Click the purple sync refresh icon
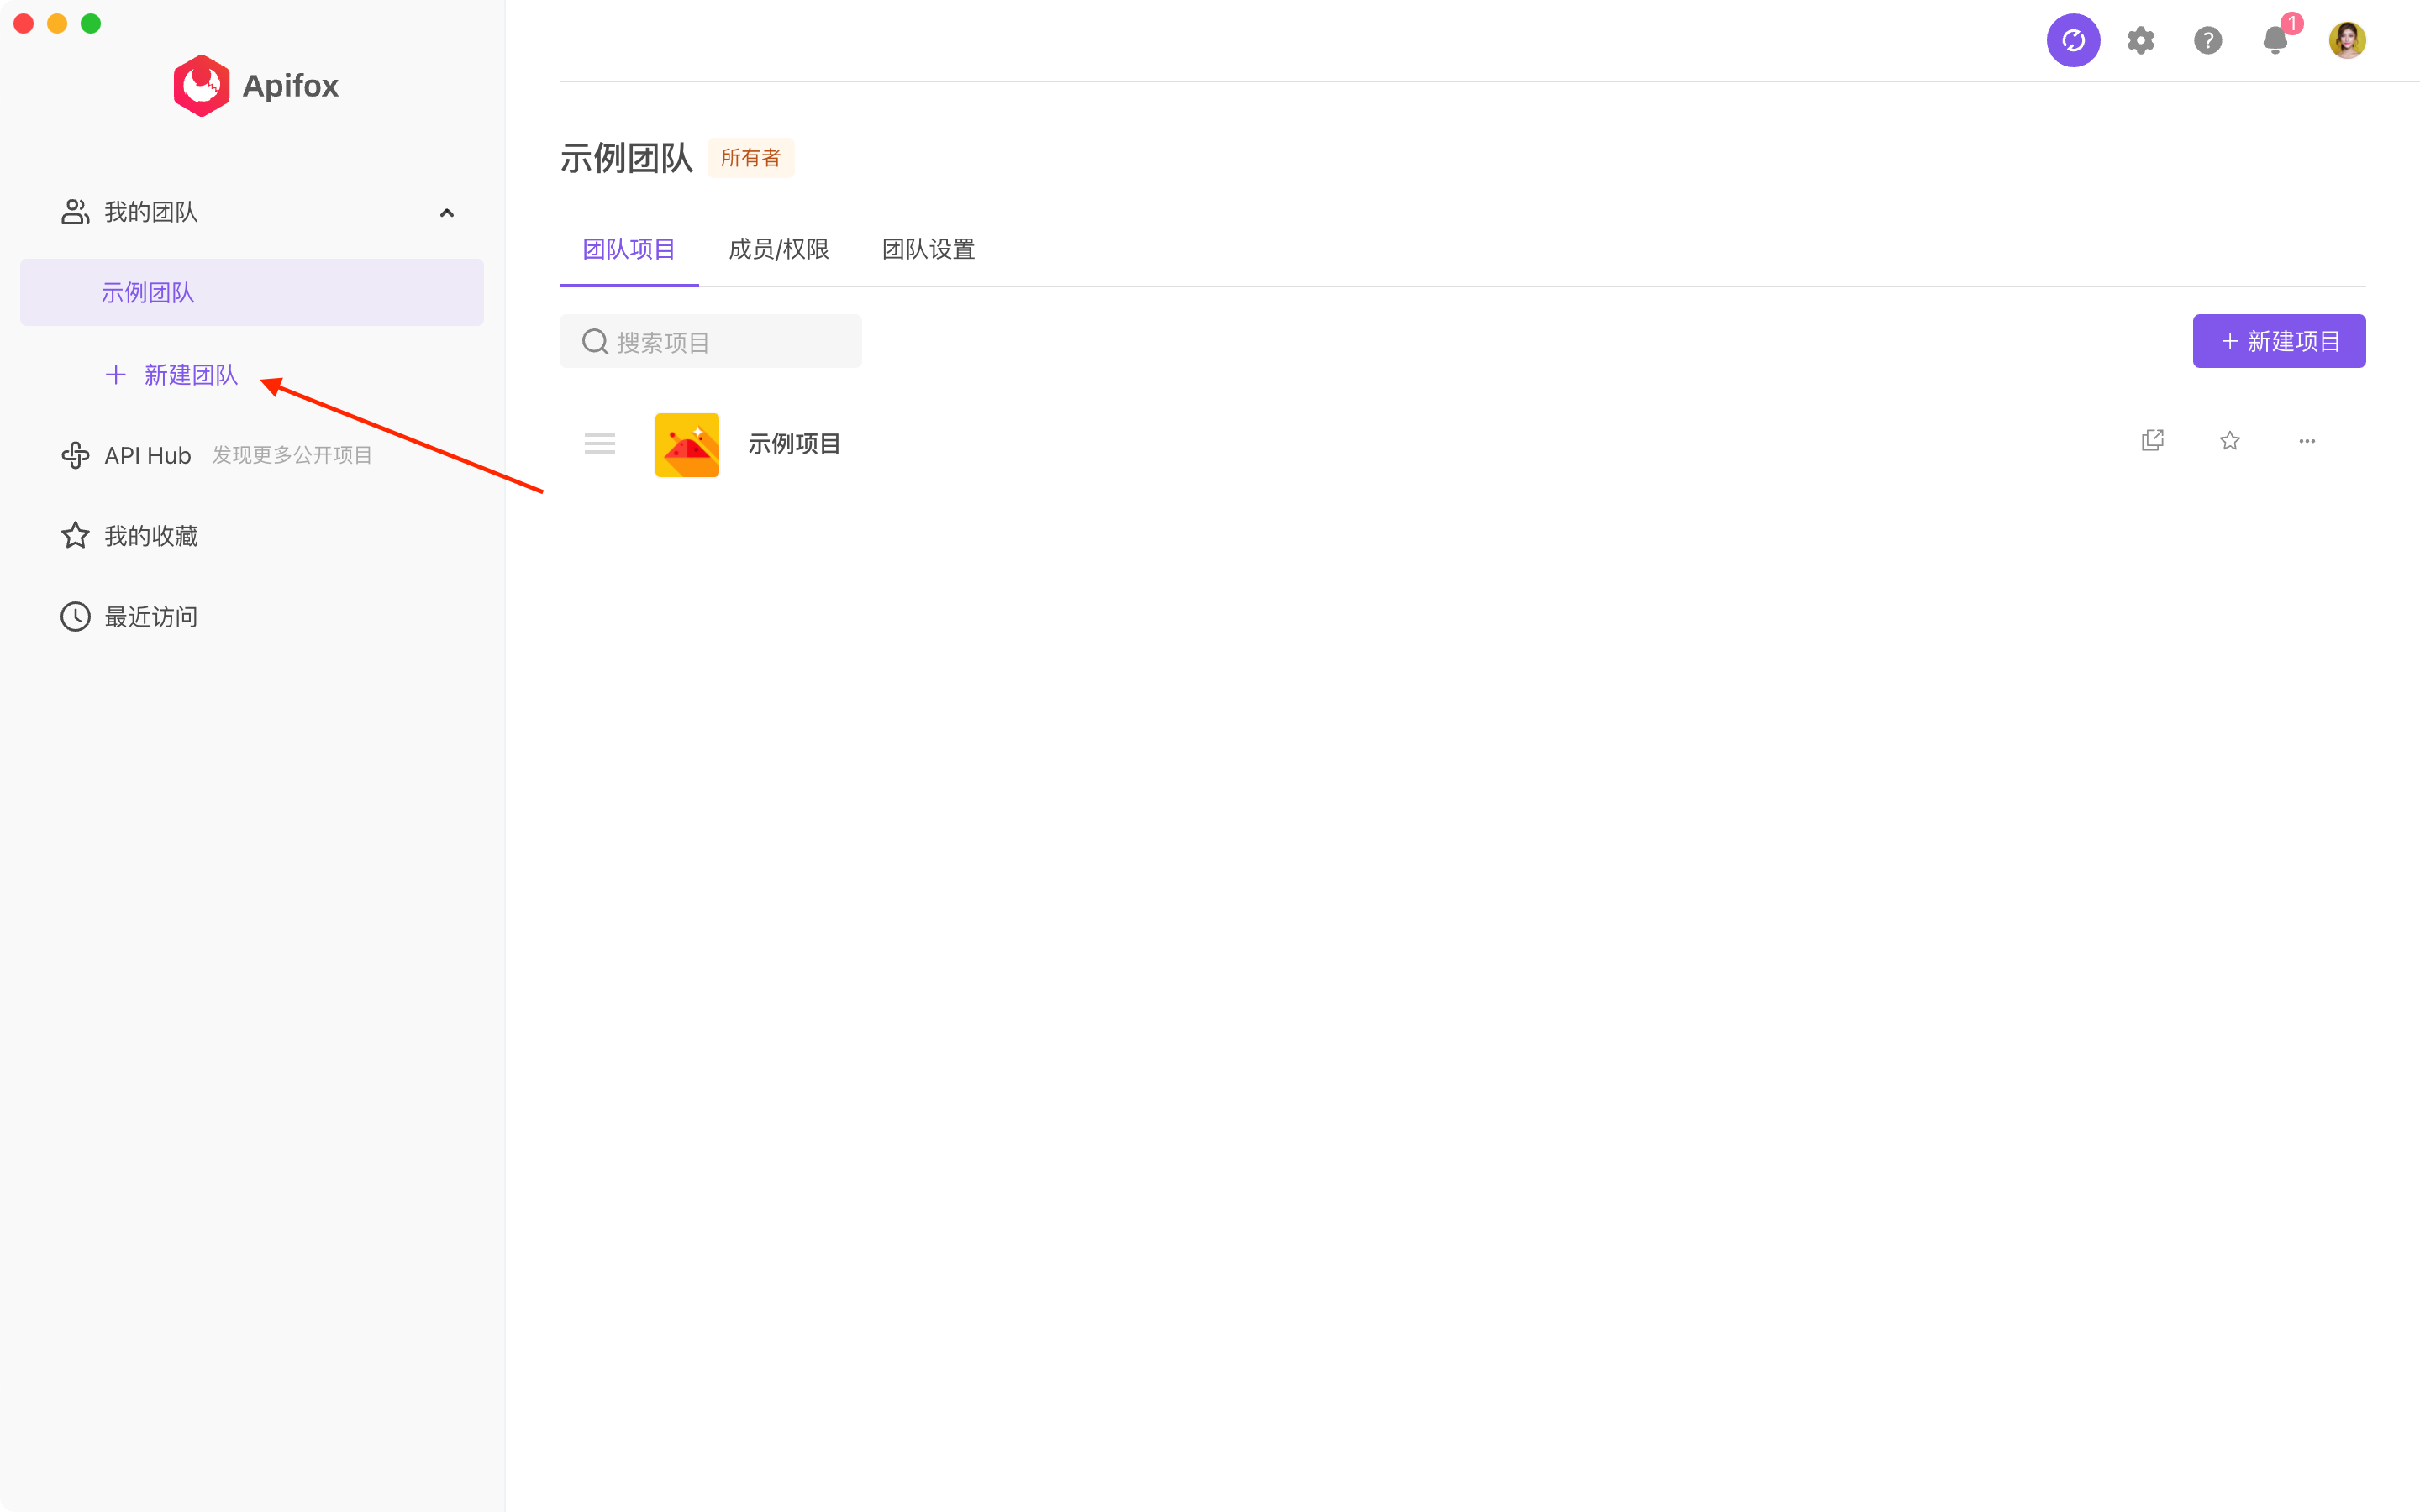The height and width of the screenshot is (1512, 2420). [2073, 40]
